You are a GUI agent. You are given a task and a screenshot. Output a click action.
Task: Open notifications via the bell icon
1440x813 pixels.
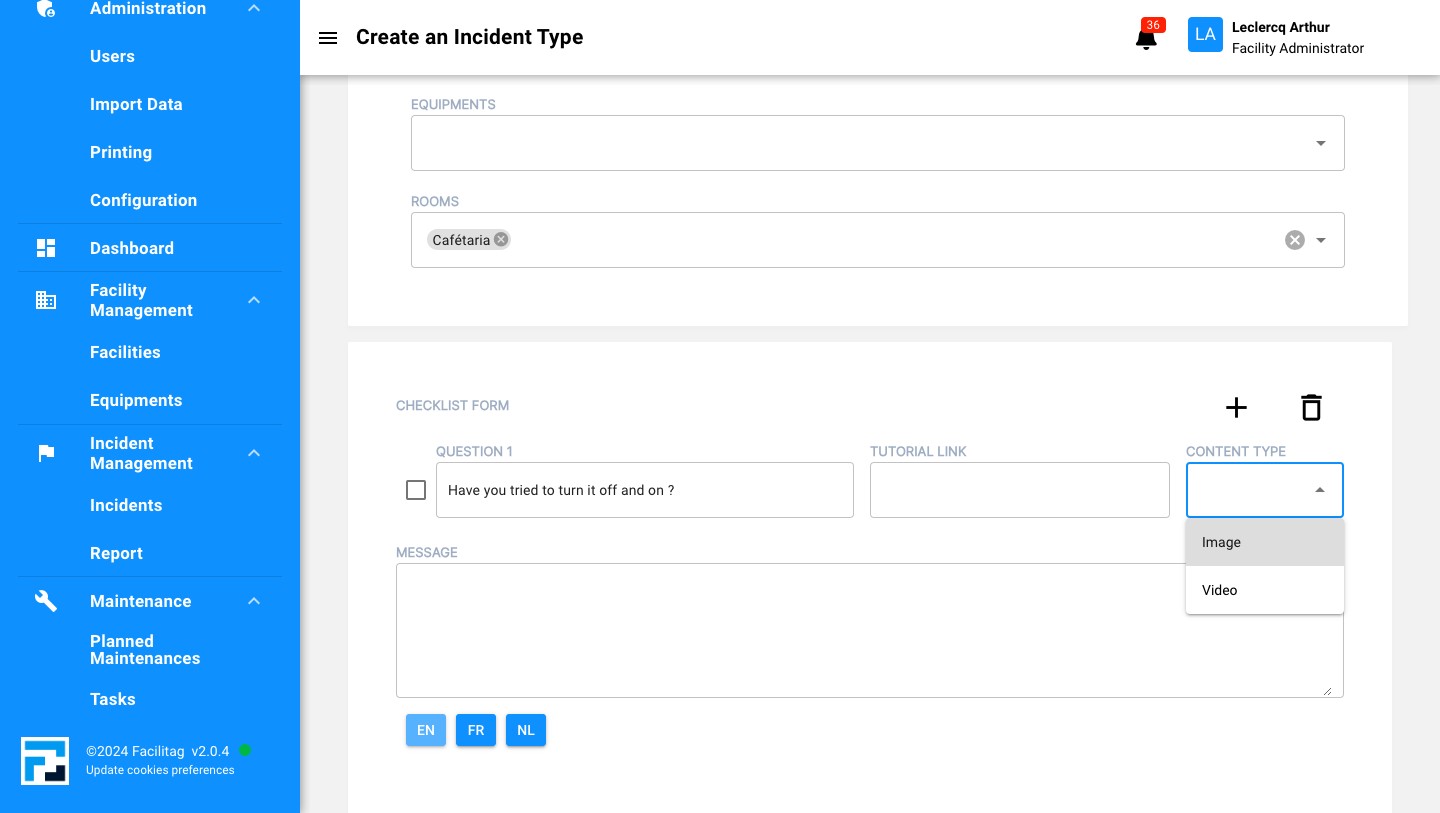coord(1146,38)
